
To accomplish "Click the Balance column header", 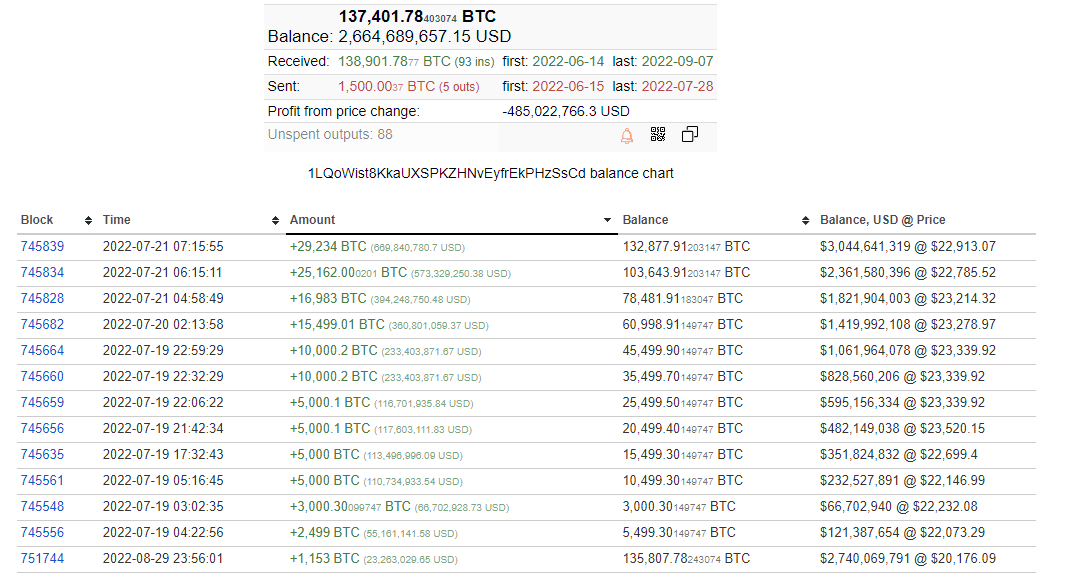I will (645, 220).
